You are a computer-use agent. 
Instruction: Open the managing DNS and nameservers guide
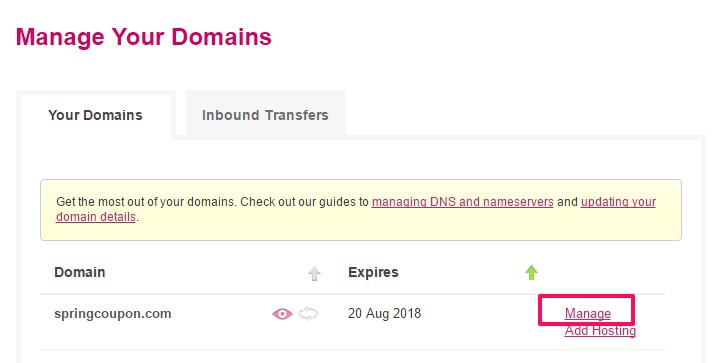[462, 202]
